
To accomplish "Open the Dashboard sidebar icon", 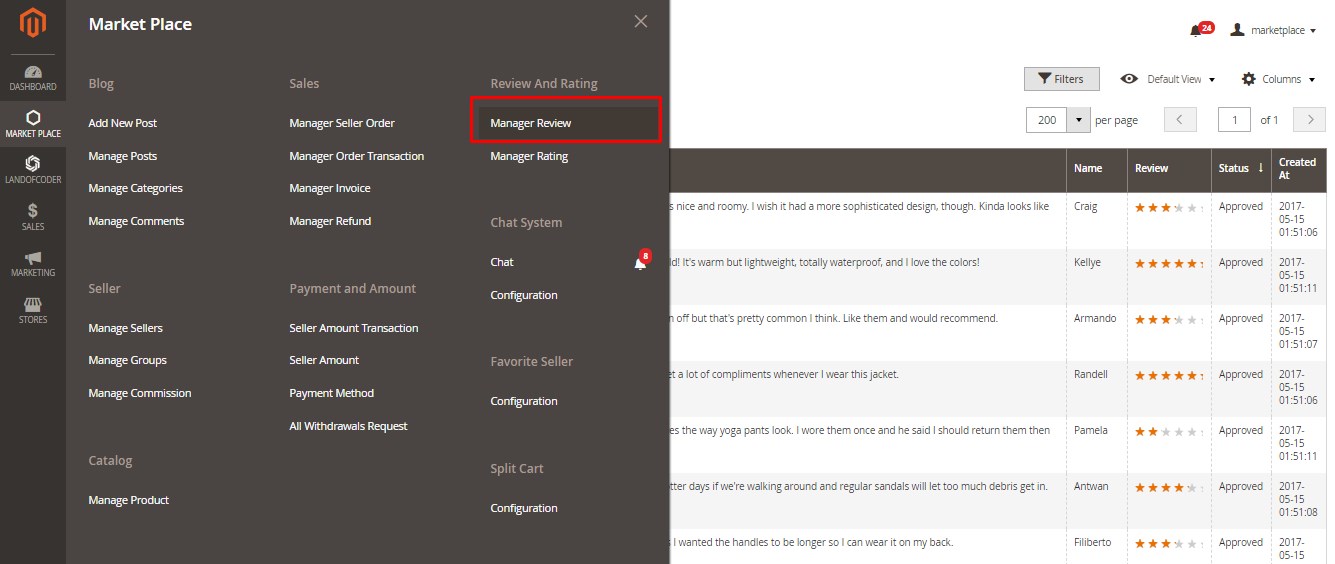I will pyautogui.click(x=33, y=78).
